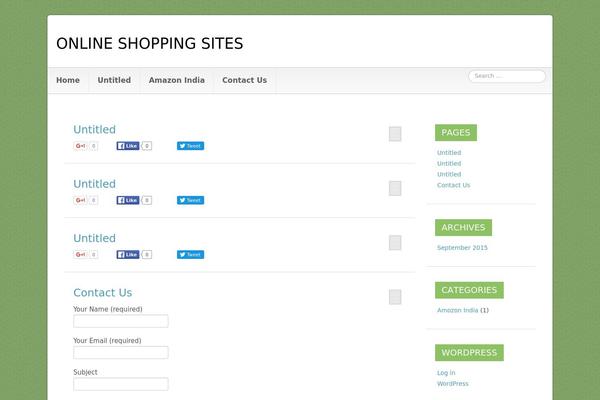The image size is (600, 400).
Task: Open Contact Us in the navigation bar
Action: pos(245,80)
